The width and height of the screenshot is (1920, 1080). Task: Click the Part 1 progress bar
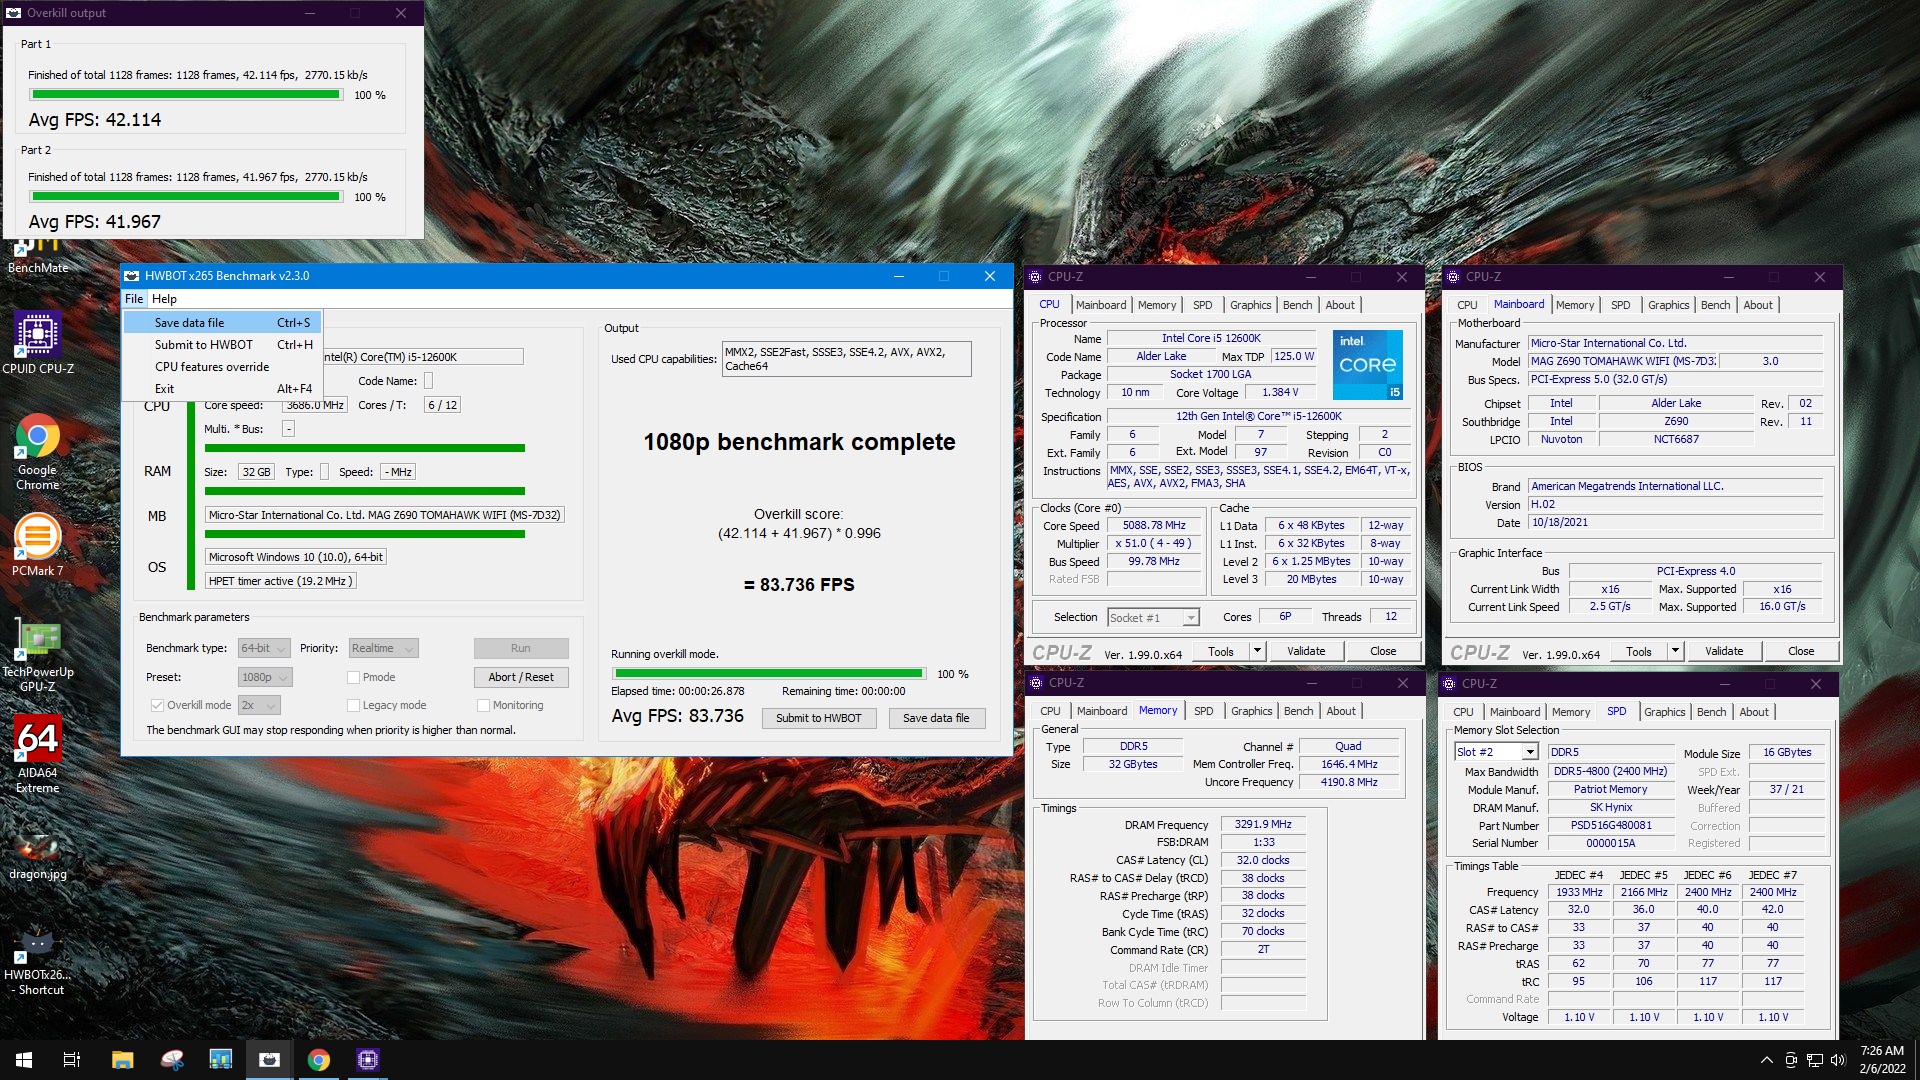[x=186, y=95]
